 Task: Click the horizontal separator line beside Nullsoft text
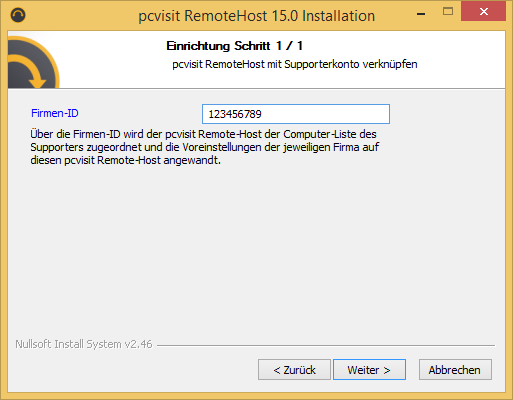pyautogui.click(x=326, y=345)
